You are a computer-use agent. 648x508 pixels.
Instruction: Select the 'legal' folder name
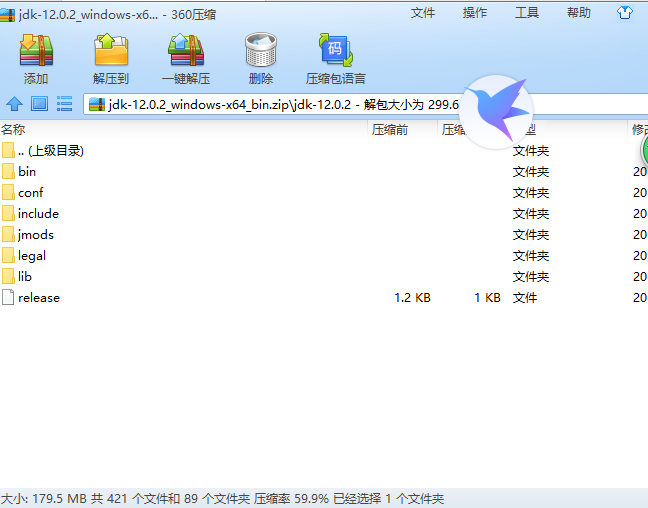click(32, 256)
